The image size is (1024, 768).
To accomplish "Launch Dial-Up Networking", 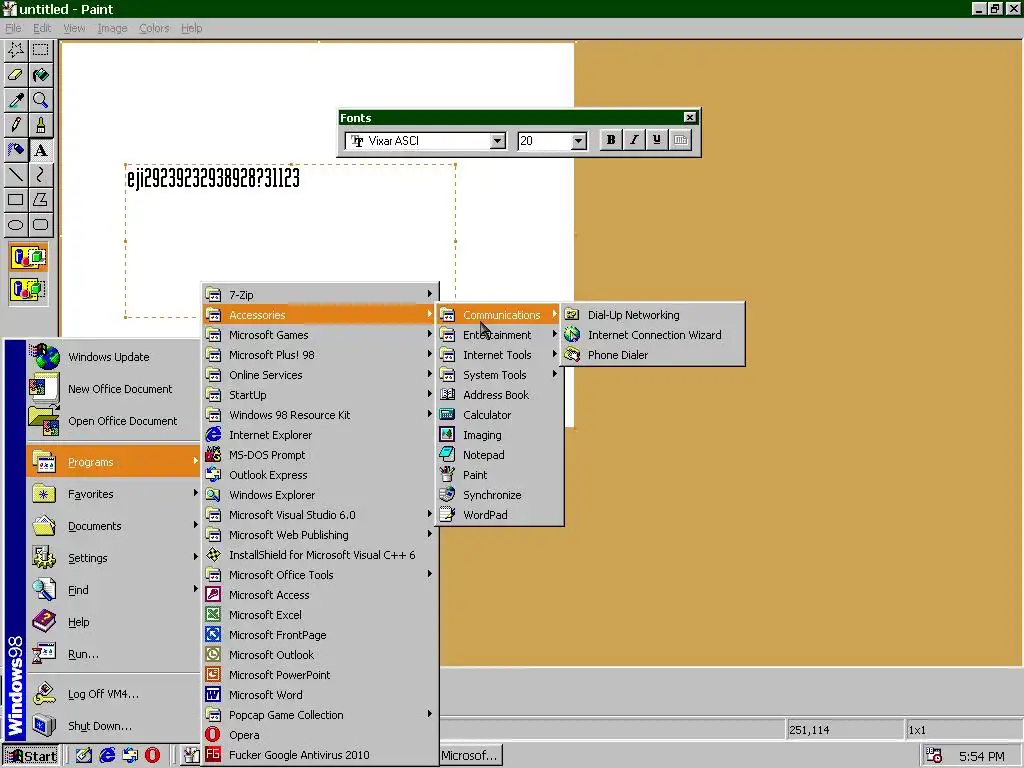I will [652, 315].
